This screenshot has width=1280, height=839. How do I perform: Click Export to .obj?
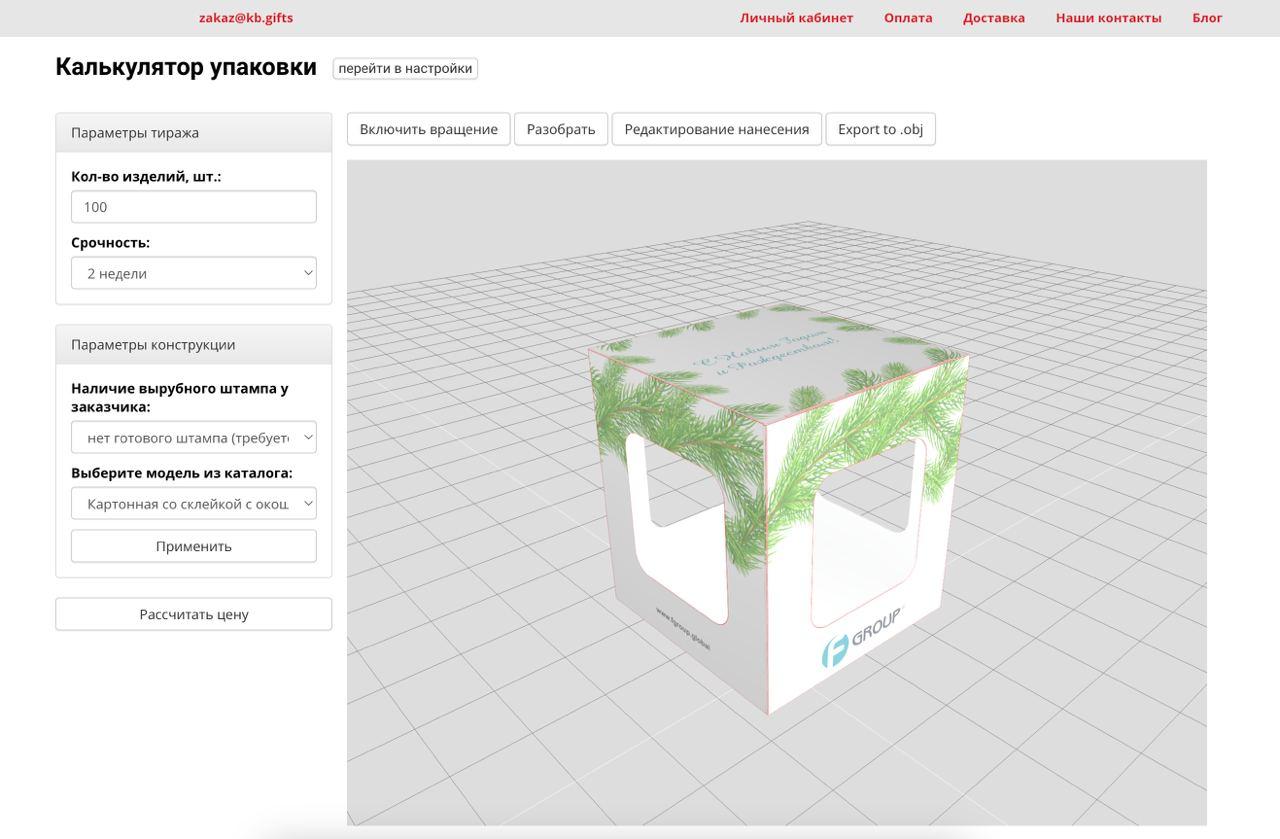tap(880, 129)
